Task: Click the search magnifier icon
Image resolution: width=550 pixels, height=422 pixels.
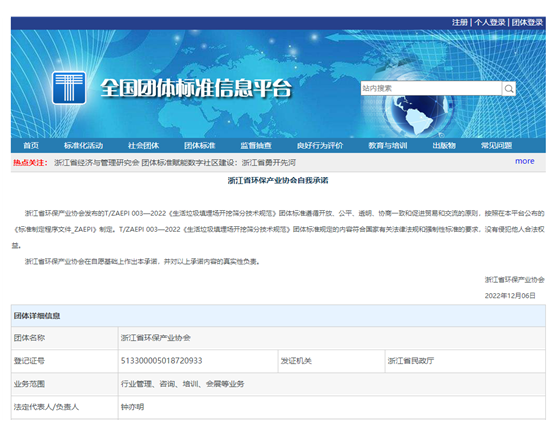Action: [509, 89]
